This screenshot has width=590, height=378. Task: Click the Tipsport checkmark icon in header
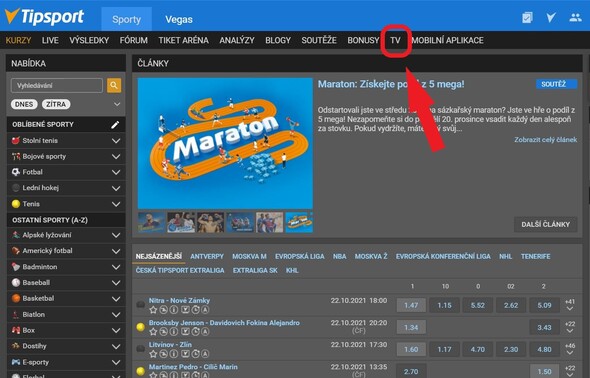[551, 17]
